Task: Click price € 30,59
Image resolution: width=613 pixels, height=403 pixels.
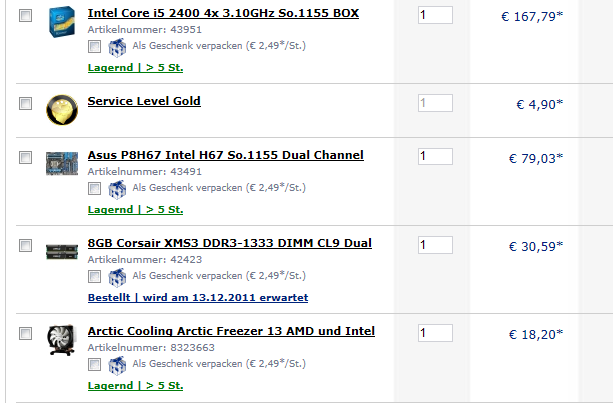Action: pos(536,246)
